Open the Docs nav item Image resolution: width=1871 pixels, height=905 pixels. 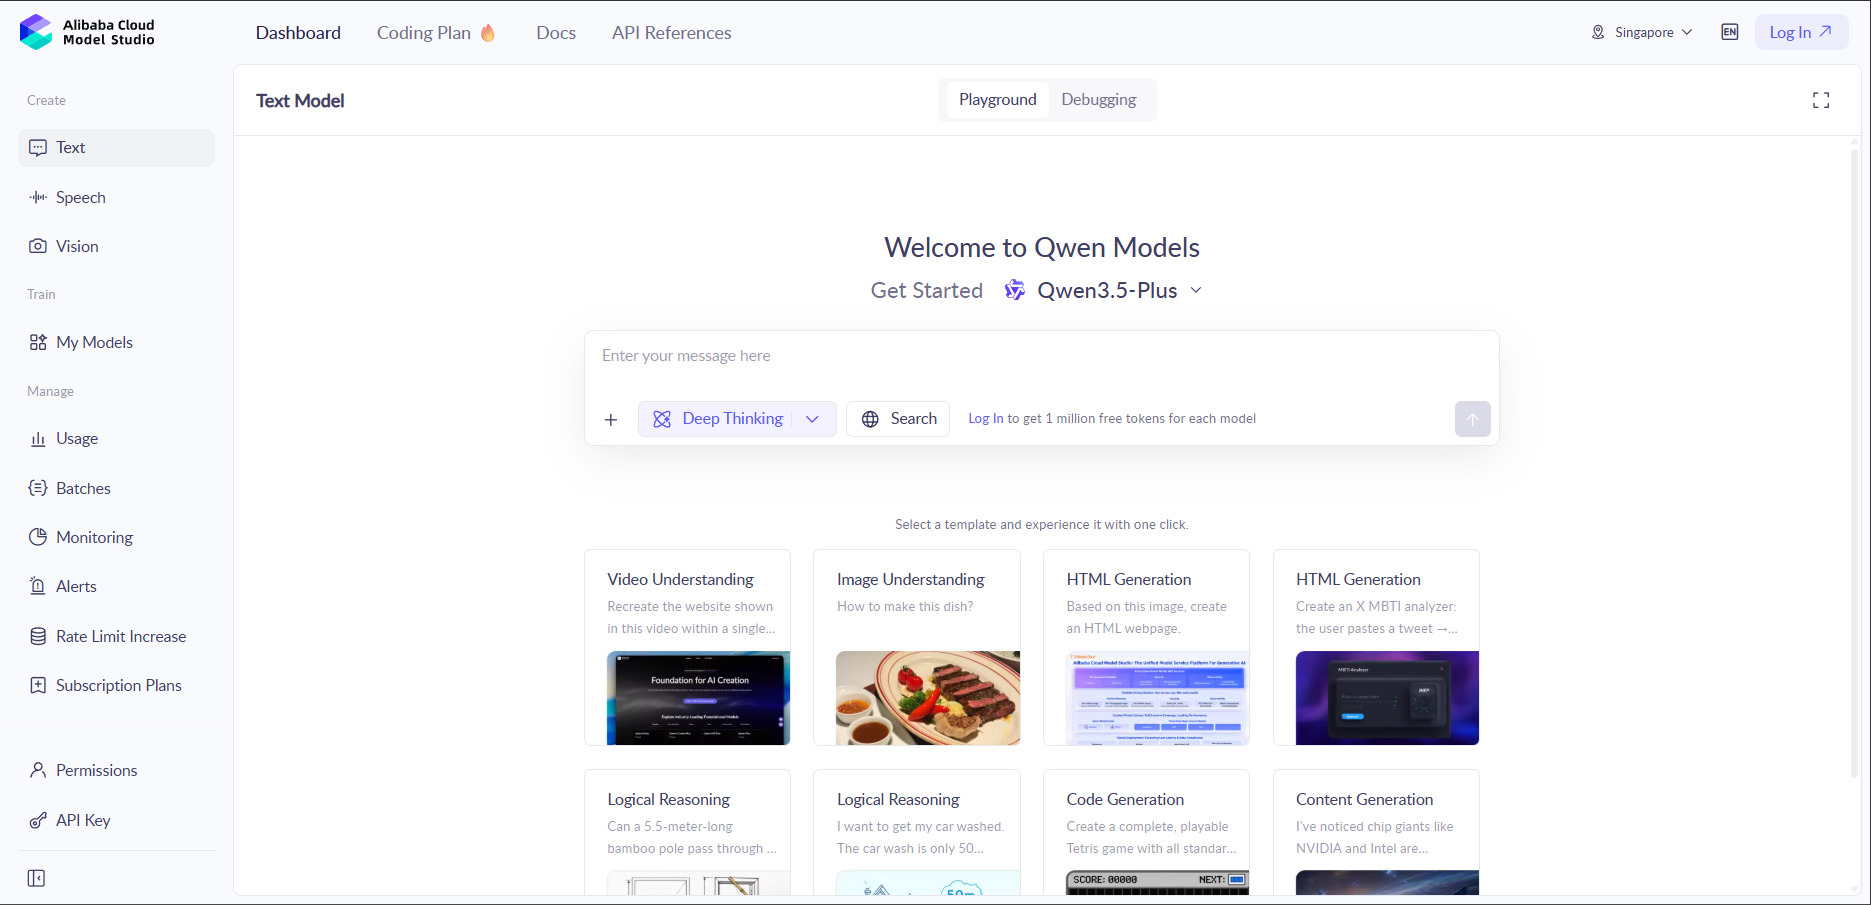556,32
